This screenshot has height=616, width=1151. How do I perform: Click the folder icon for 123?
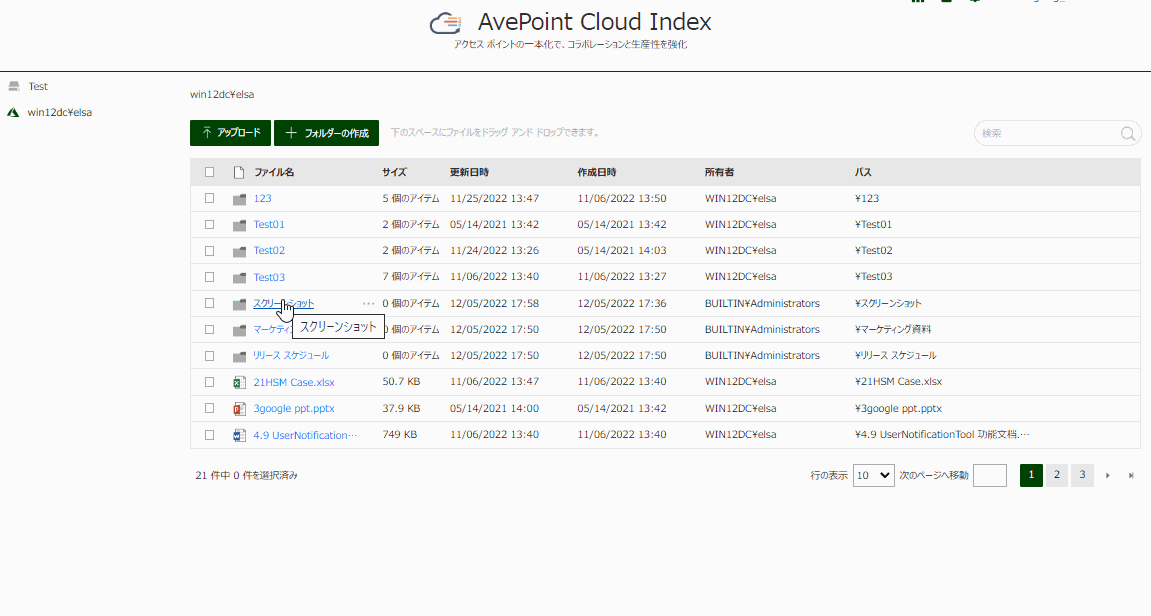239,199
